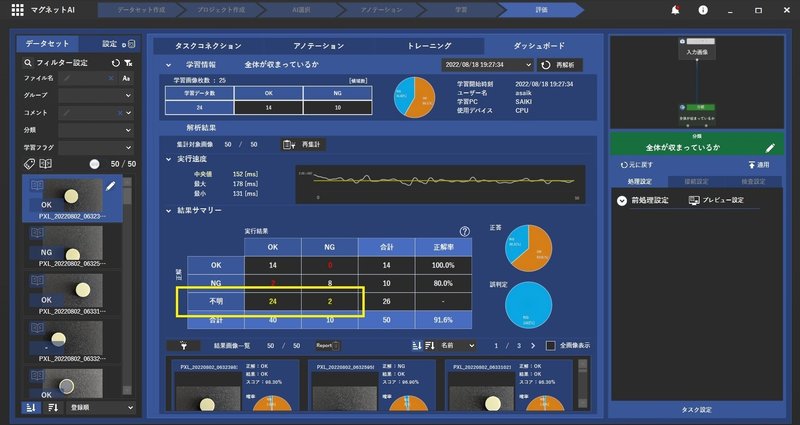Open the アノテーション tab
Viewport: 800px width, 425px height.
click(319, 46)
